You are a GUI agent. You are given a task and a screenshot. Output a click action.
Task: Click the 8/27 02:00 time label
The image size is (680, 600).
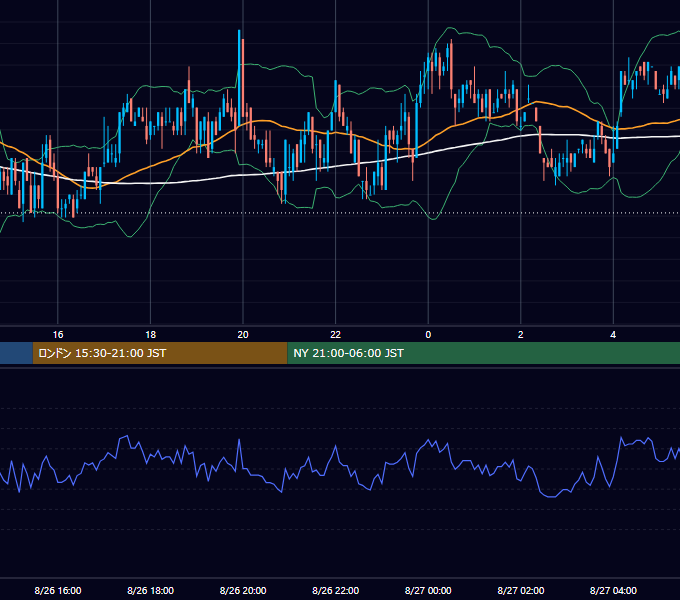coord(521,590)
